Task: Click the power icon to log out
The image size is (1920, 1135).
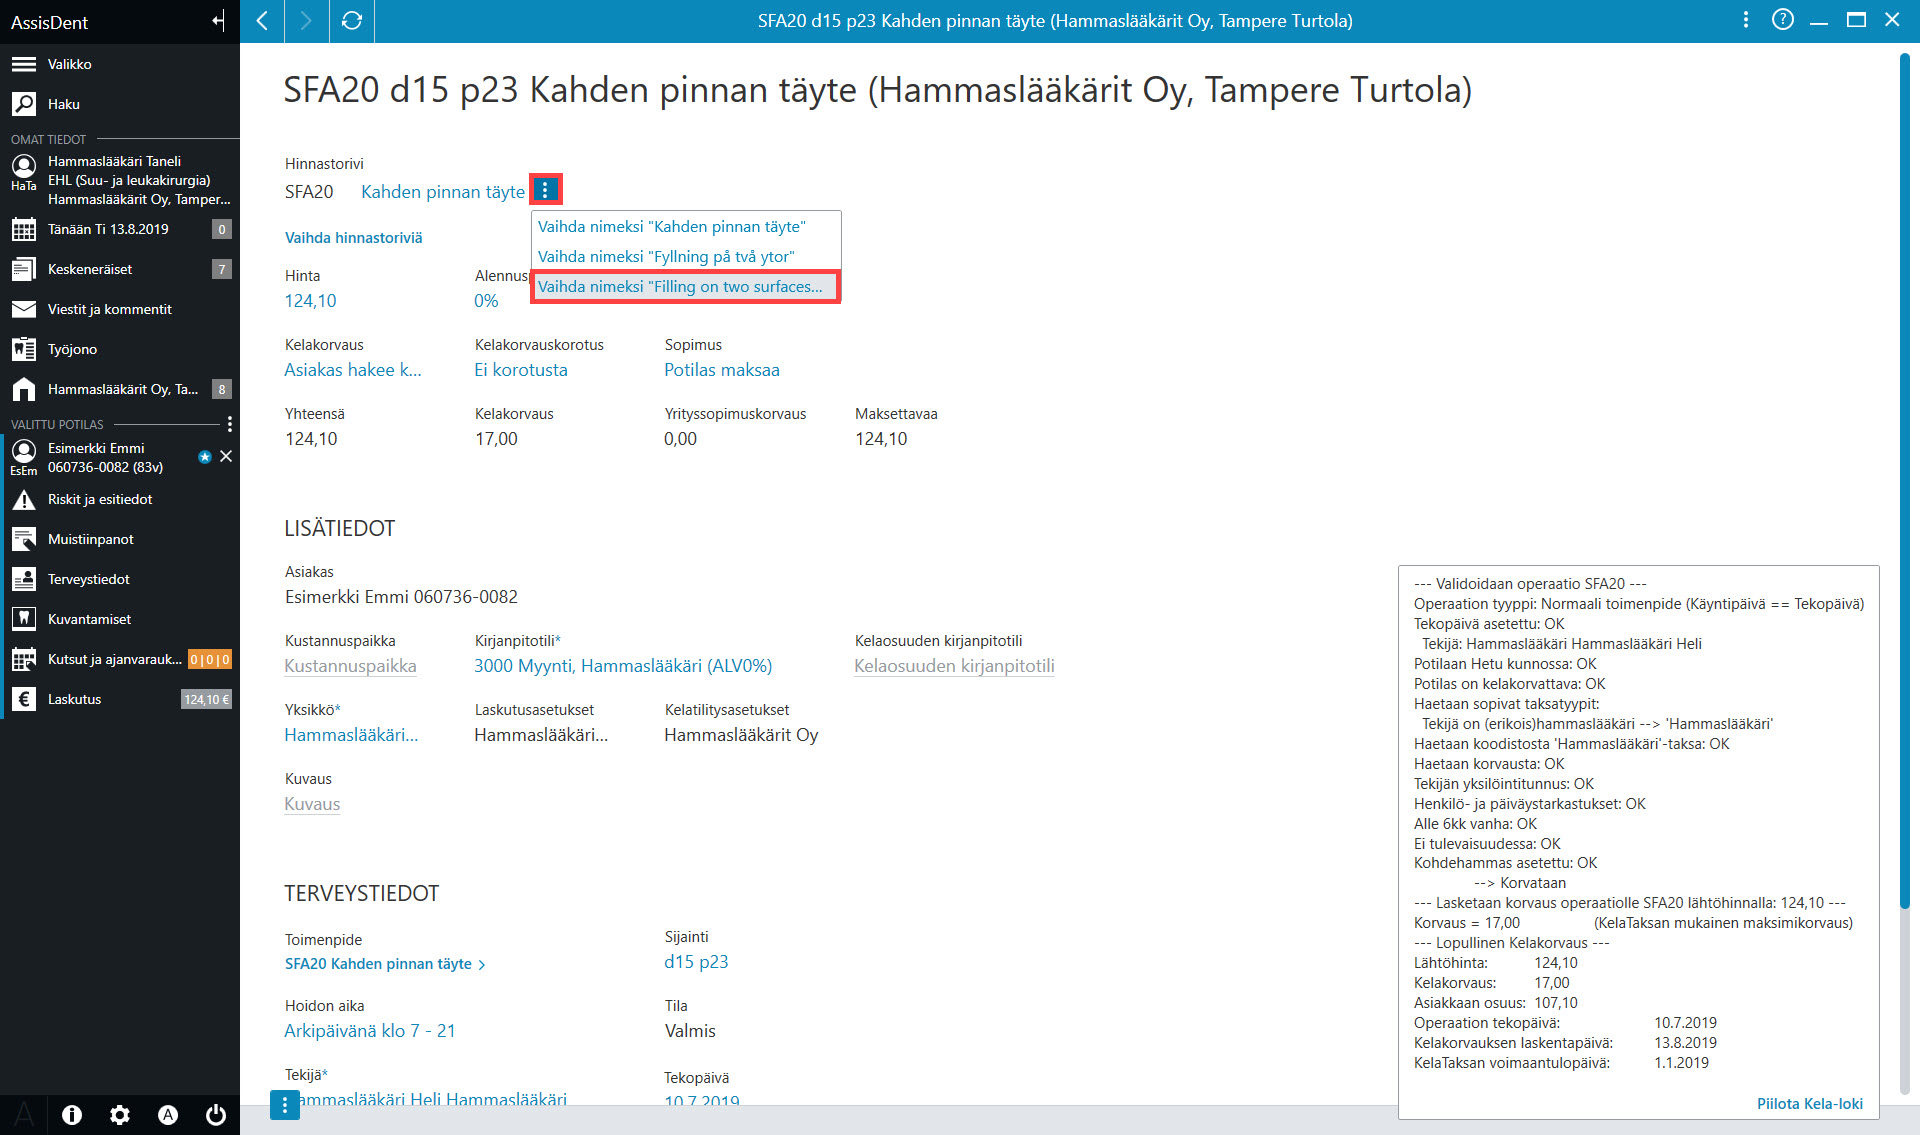Action: point(216,1115)
